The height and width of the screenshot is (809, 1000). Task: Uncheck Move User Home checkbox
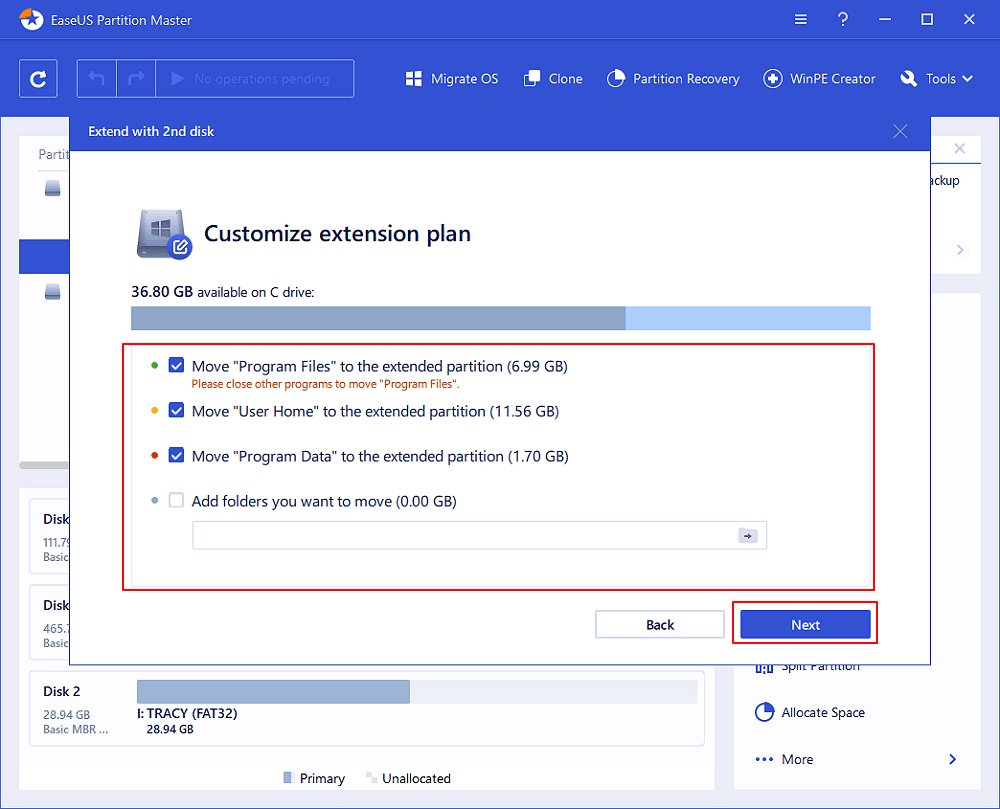point(177,411)
